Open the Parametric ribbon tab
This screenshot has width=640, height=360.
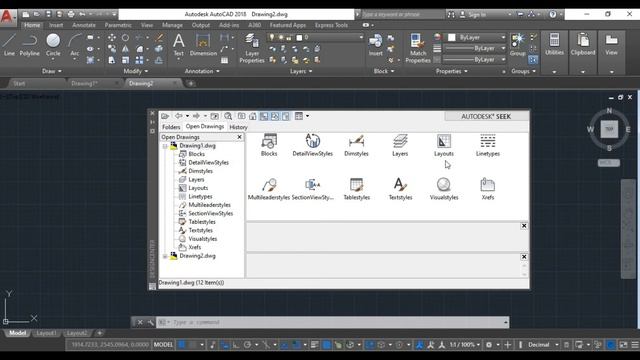118,25
